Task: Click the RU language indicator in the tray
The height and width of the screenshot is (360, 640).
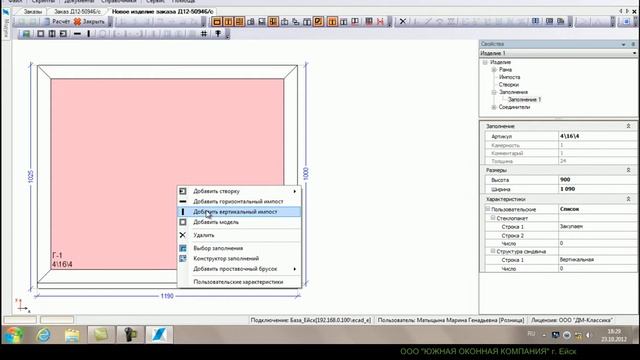Action: (531, 334)
